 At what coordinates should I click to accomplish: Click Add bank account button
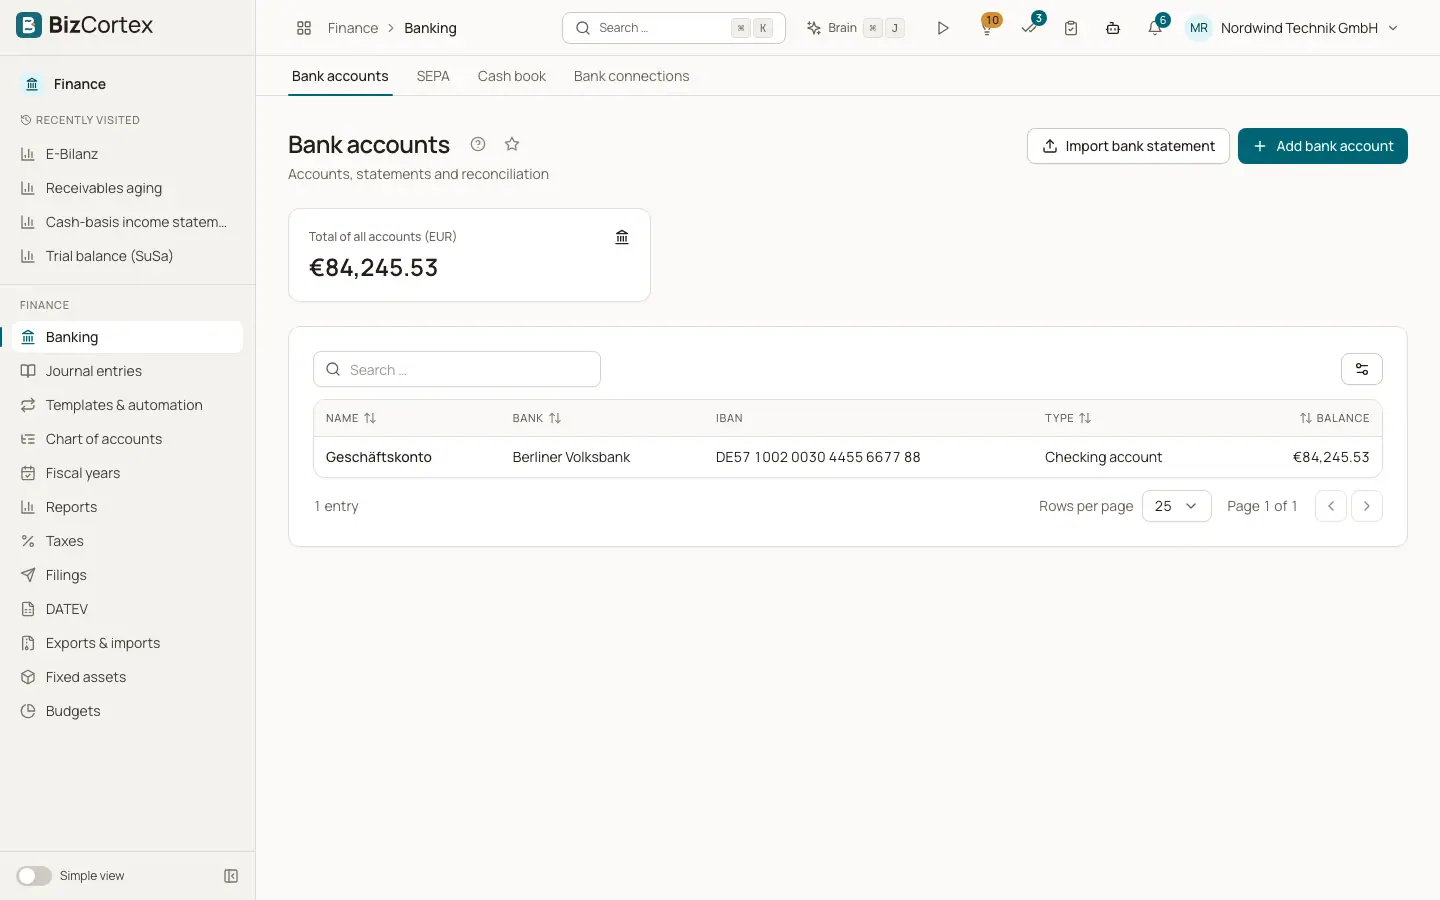coord(1323,146)
